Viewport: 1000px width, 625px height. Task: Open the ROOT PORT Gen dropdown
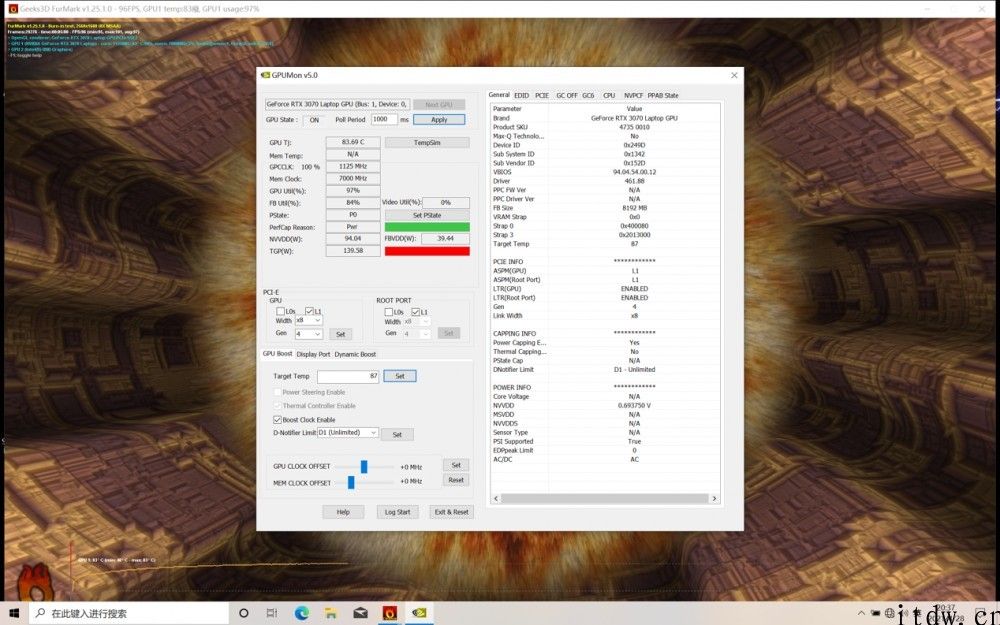click(417, 334)
